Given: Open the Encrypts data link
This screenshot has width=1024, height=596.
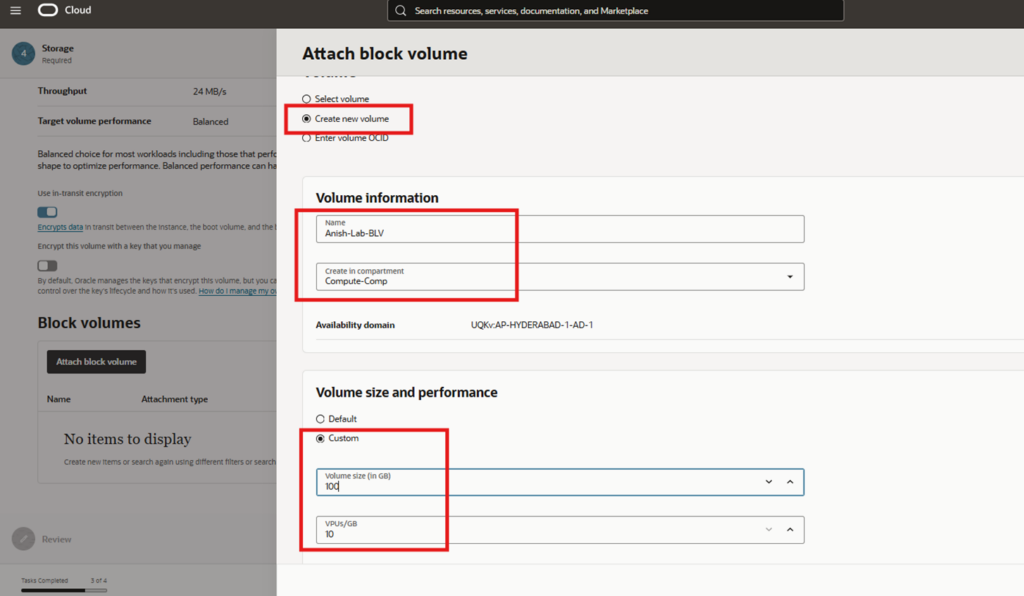Looking at the screenshot, I should coord(60,228).
